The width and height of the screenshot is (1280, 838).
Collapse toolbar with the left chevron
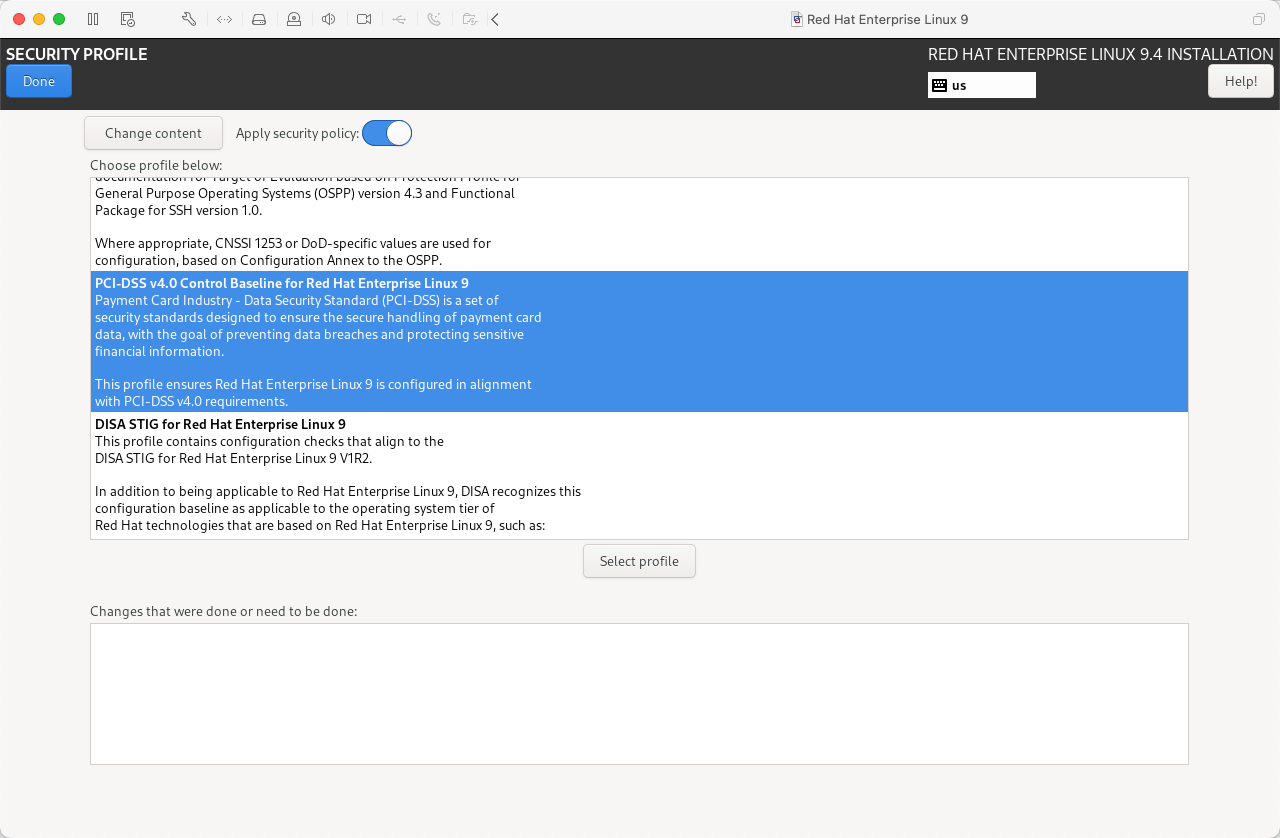[x=495, y=19]
